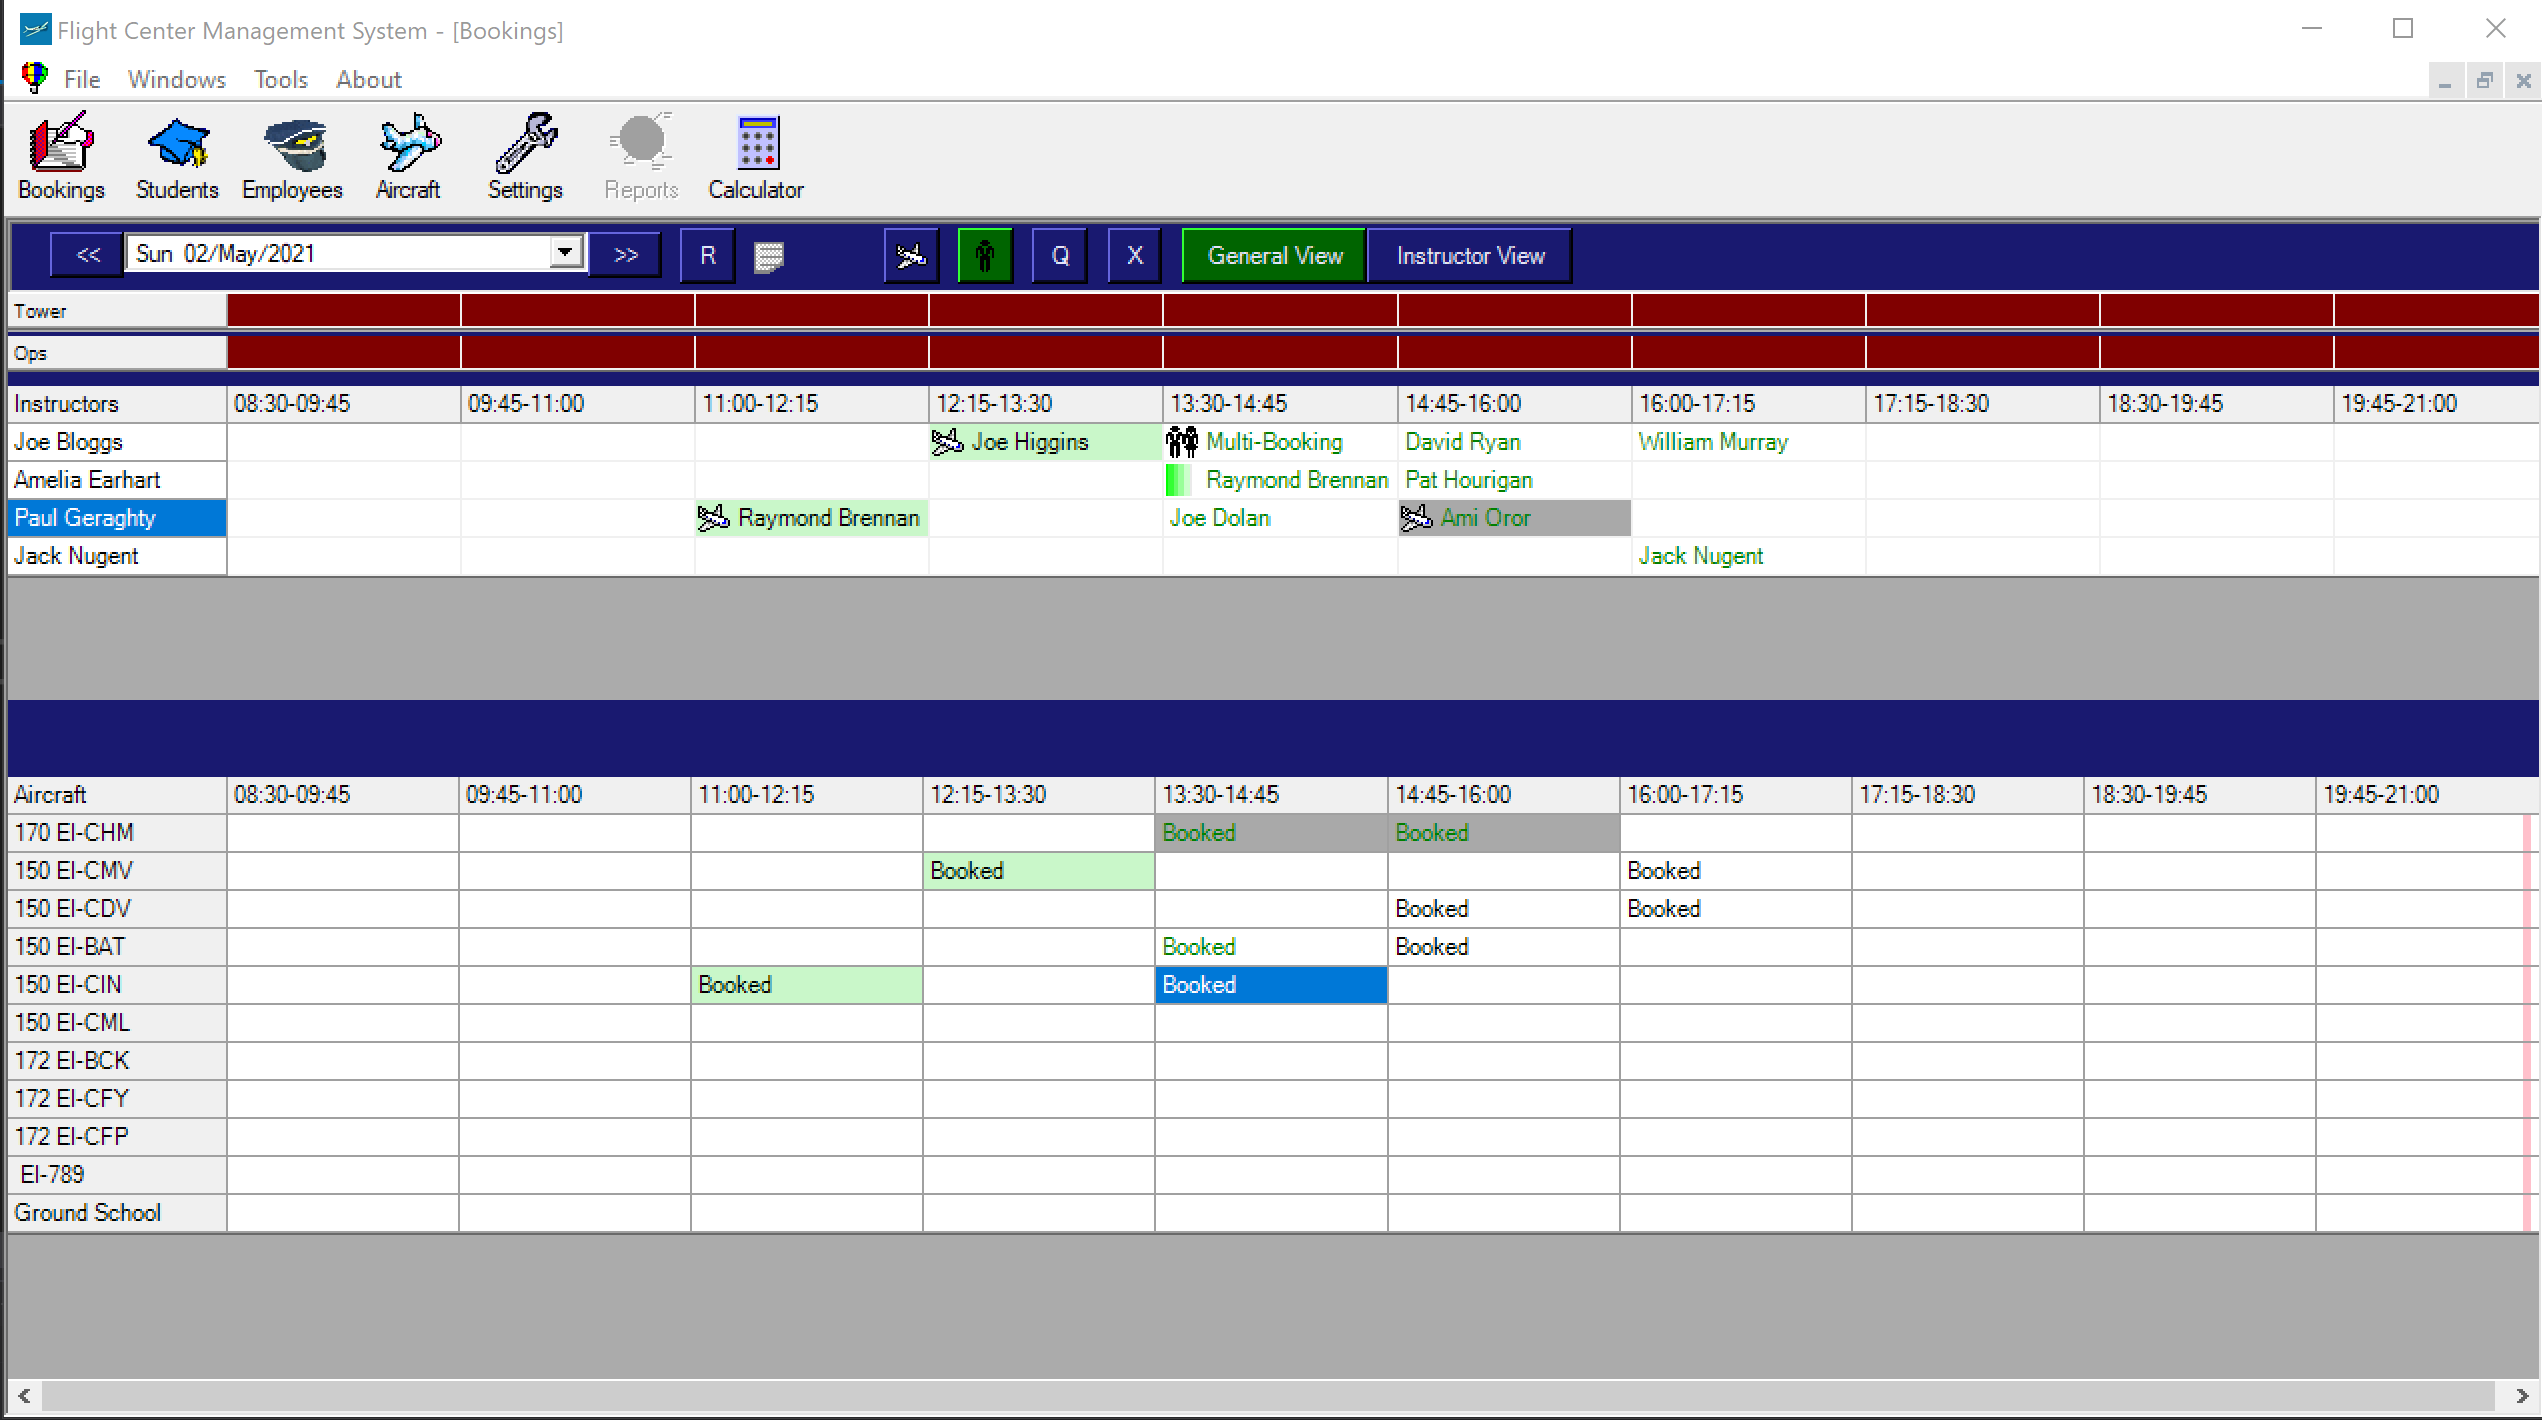
Task: Open the Bookings screen
Action: (x=60, y=155)
